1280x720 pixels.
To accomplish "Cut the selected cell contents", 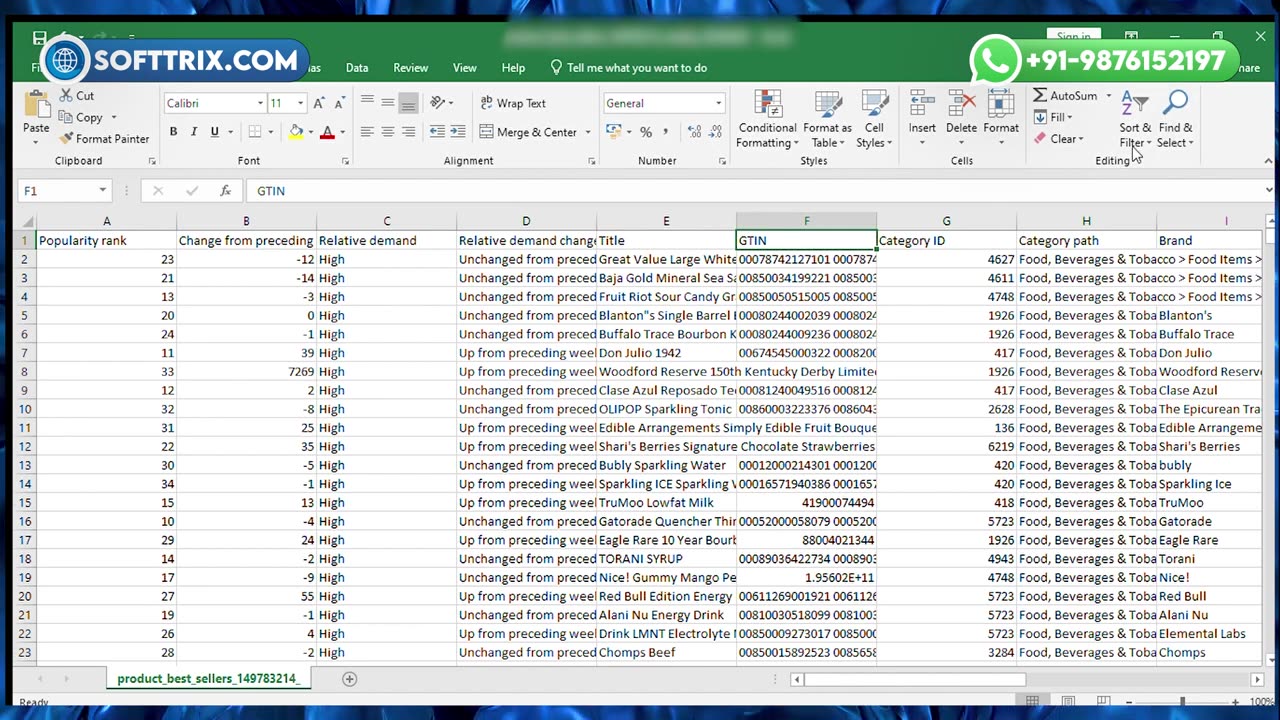I will (76, 96).
